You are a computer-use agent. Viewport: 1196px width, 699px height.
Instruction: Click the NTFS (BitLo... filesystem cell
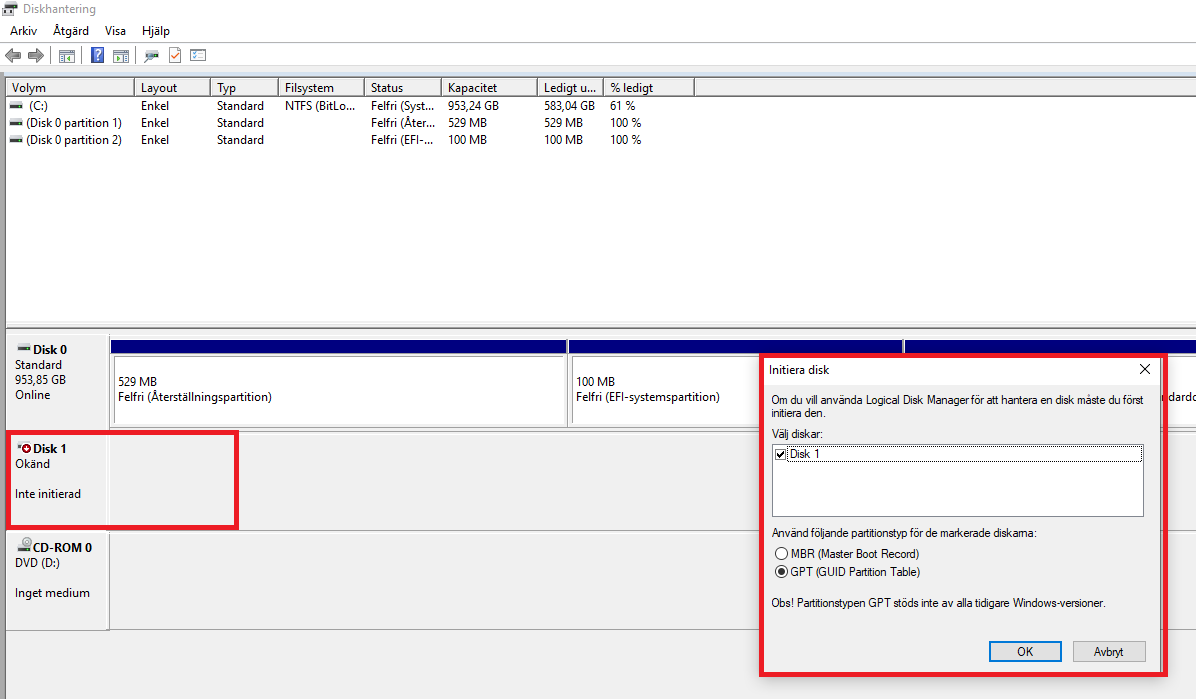click(320, 106)
